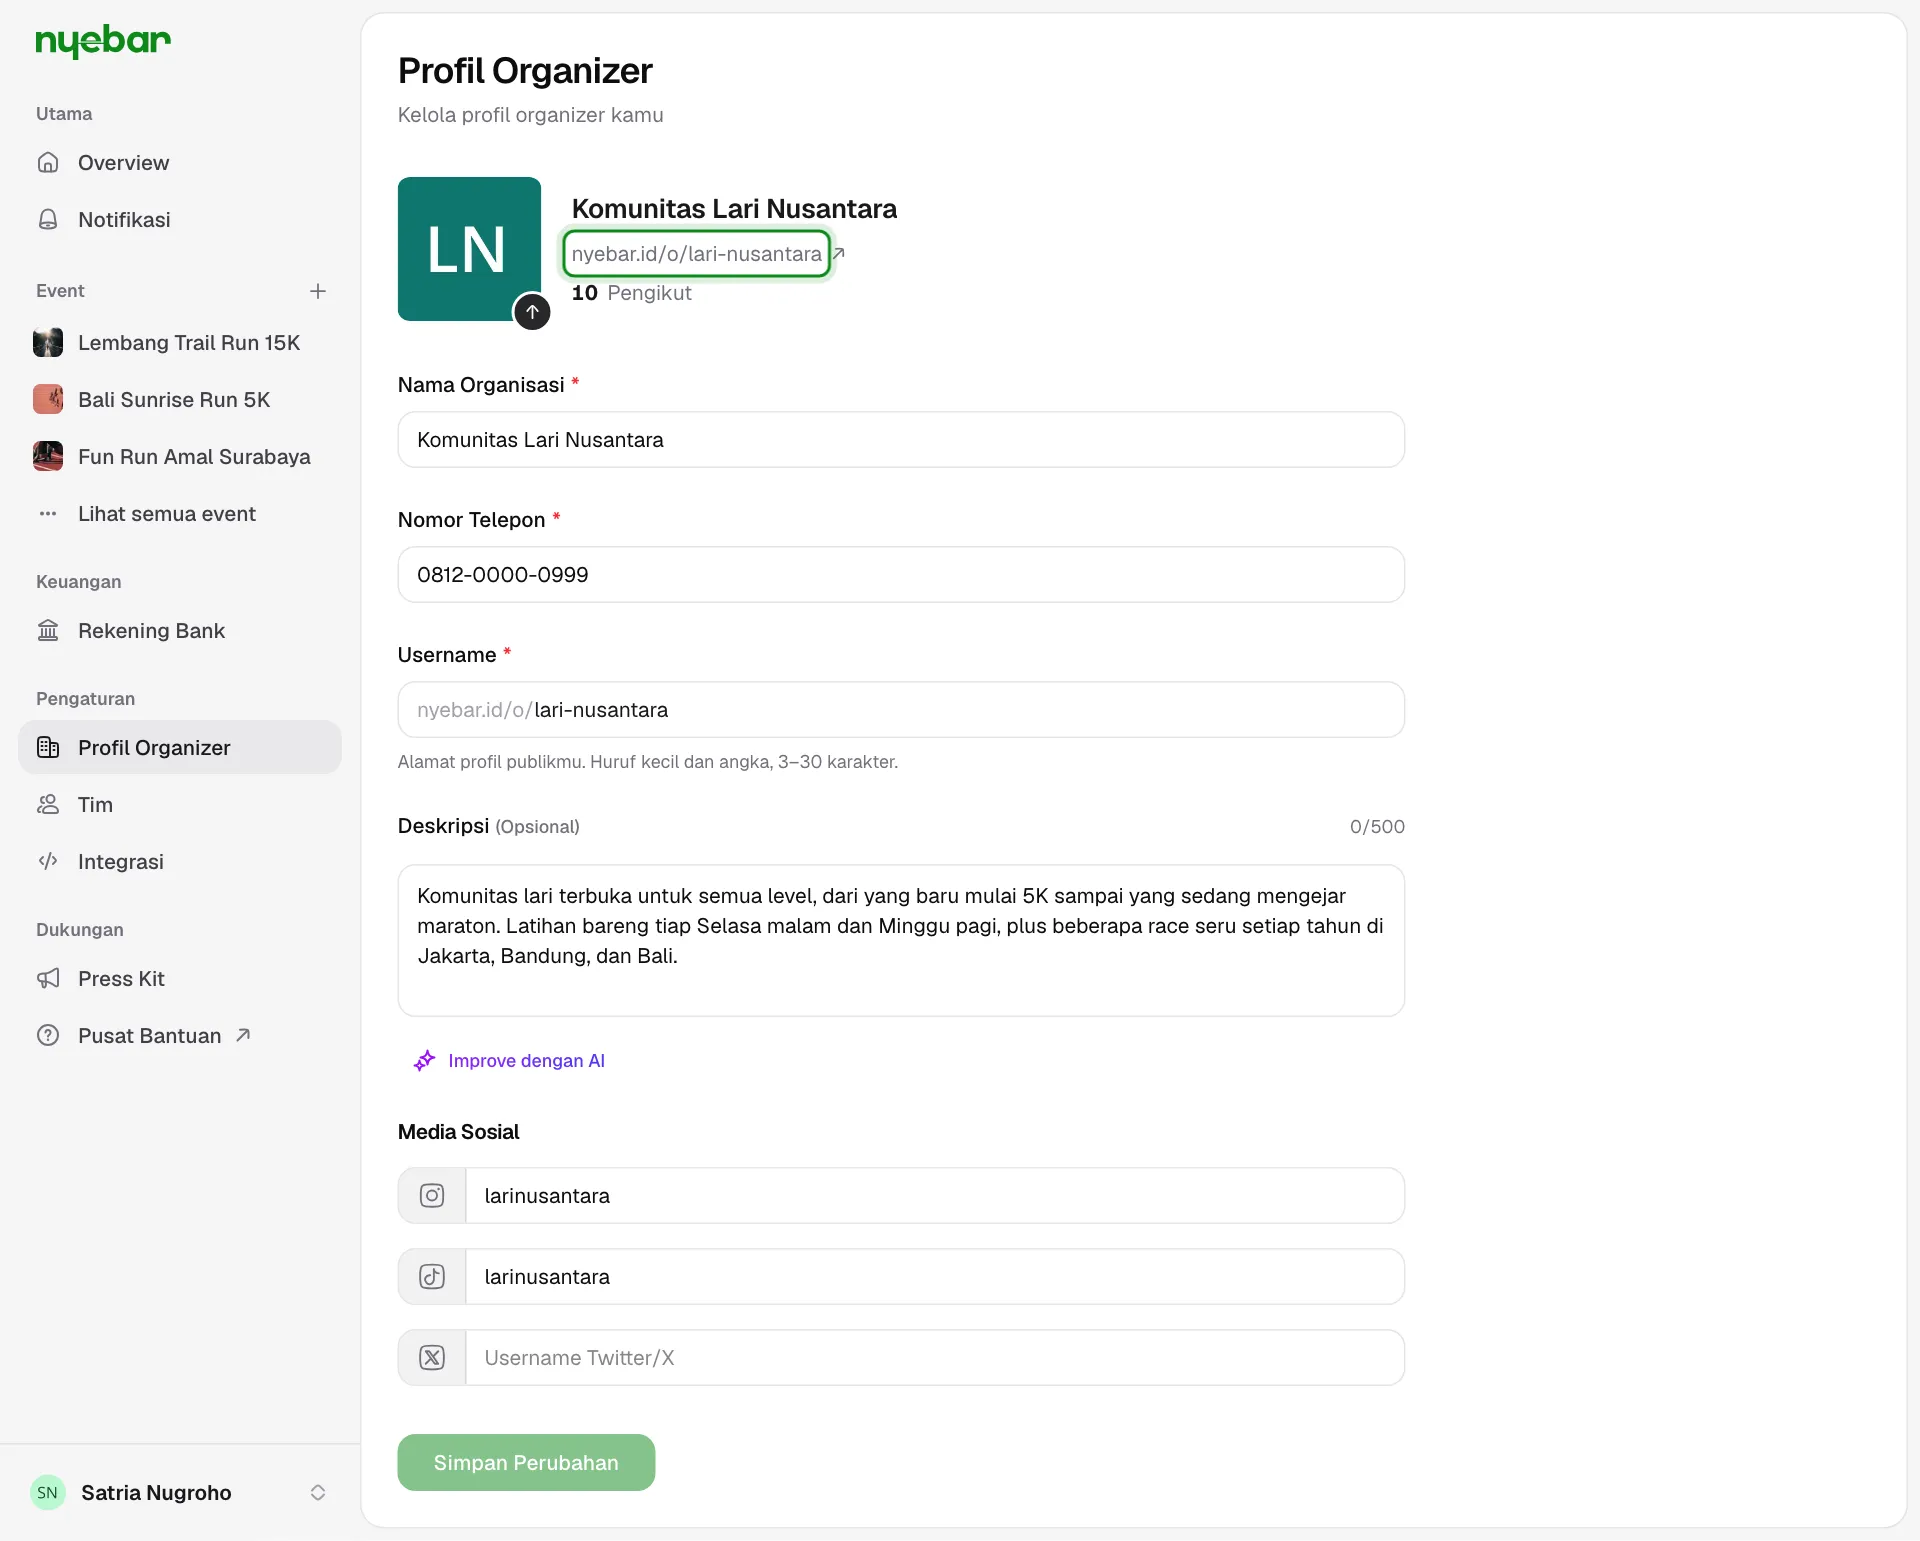Image resolution: width=1920 pixels, height=1541 pixels.
Task: Click into the Deskripsi textarea
Action: (901, 941)
